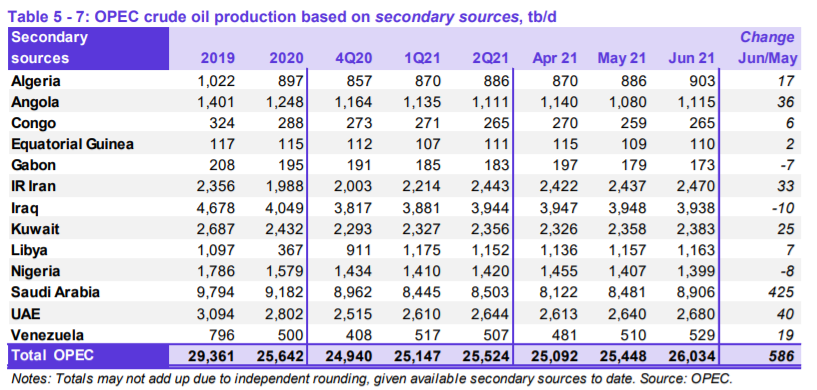Click the Total OPEC Jun 21 value 26,034
817x390 pixels.
(x=691, y=356)
